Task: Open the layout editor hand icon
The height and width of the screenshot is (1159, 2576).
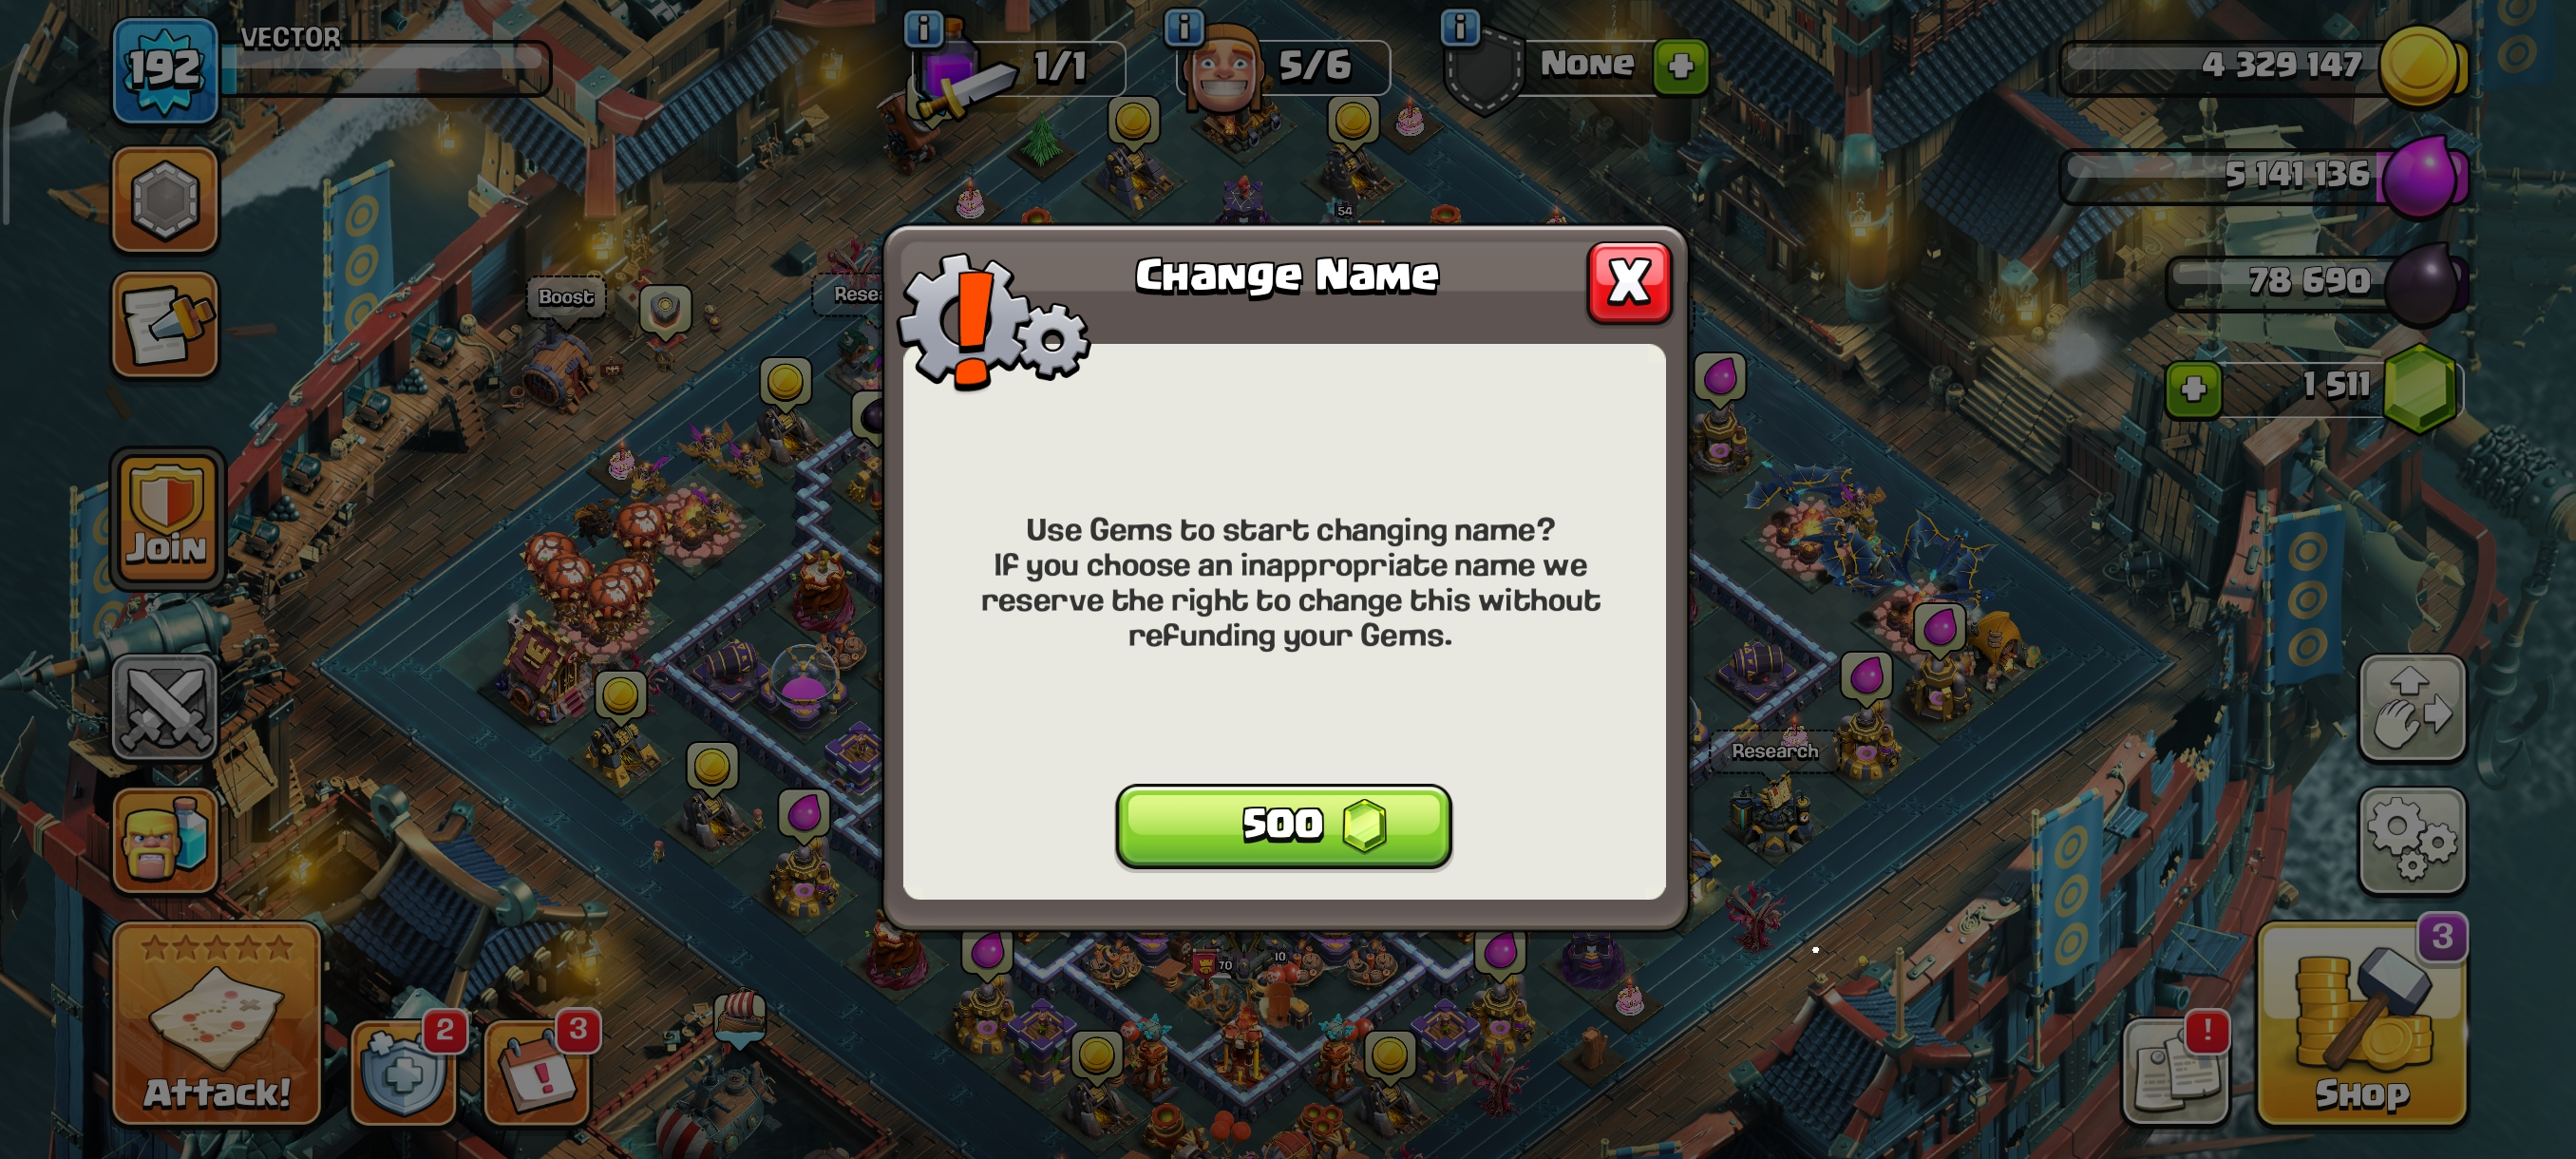Action: [2412, 708]
